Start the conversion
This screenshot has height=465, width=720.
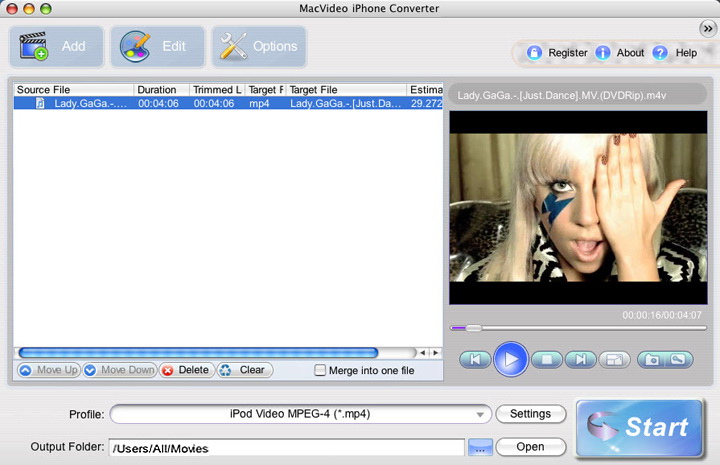tap(639, 427)
